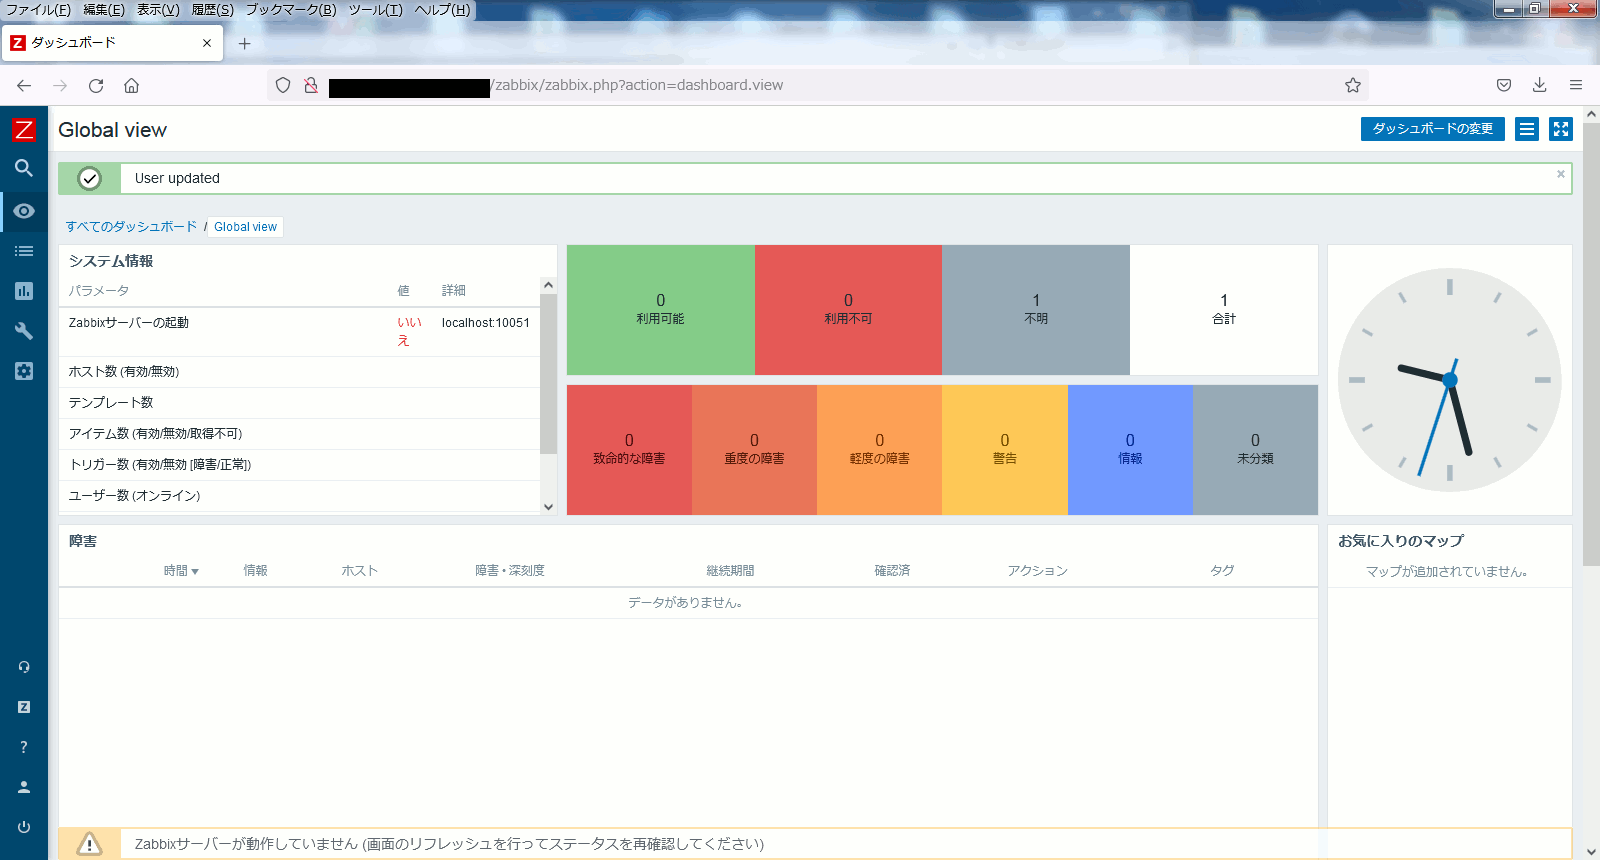The width and height of the screenshot is (1600, 860).
Task: Open Inventory list menu in sidebar
Action: click(24, 251)
